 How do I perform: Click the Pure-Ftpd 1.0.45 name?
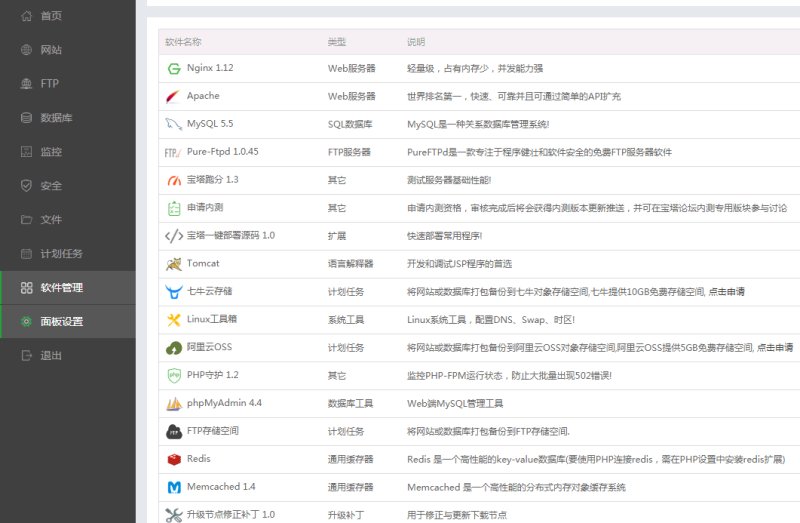click(222, 152)
